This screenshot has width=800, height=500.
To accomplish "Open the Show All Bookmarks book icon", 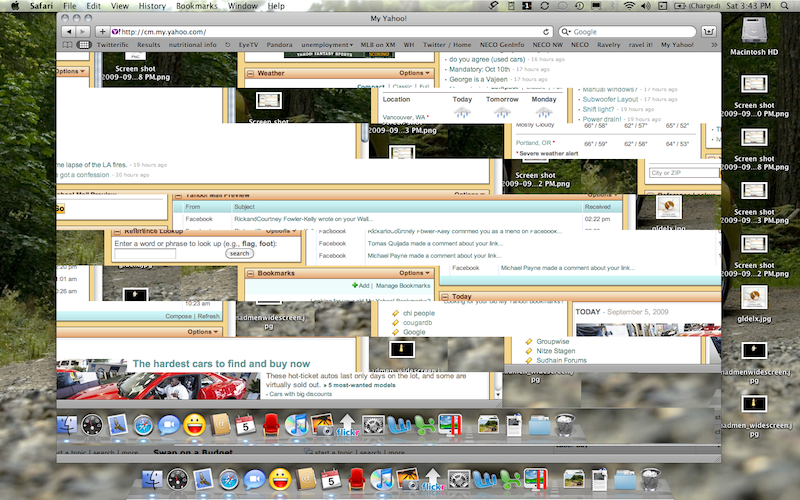I will pyautogui.click(x=67, y=45).
